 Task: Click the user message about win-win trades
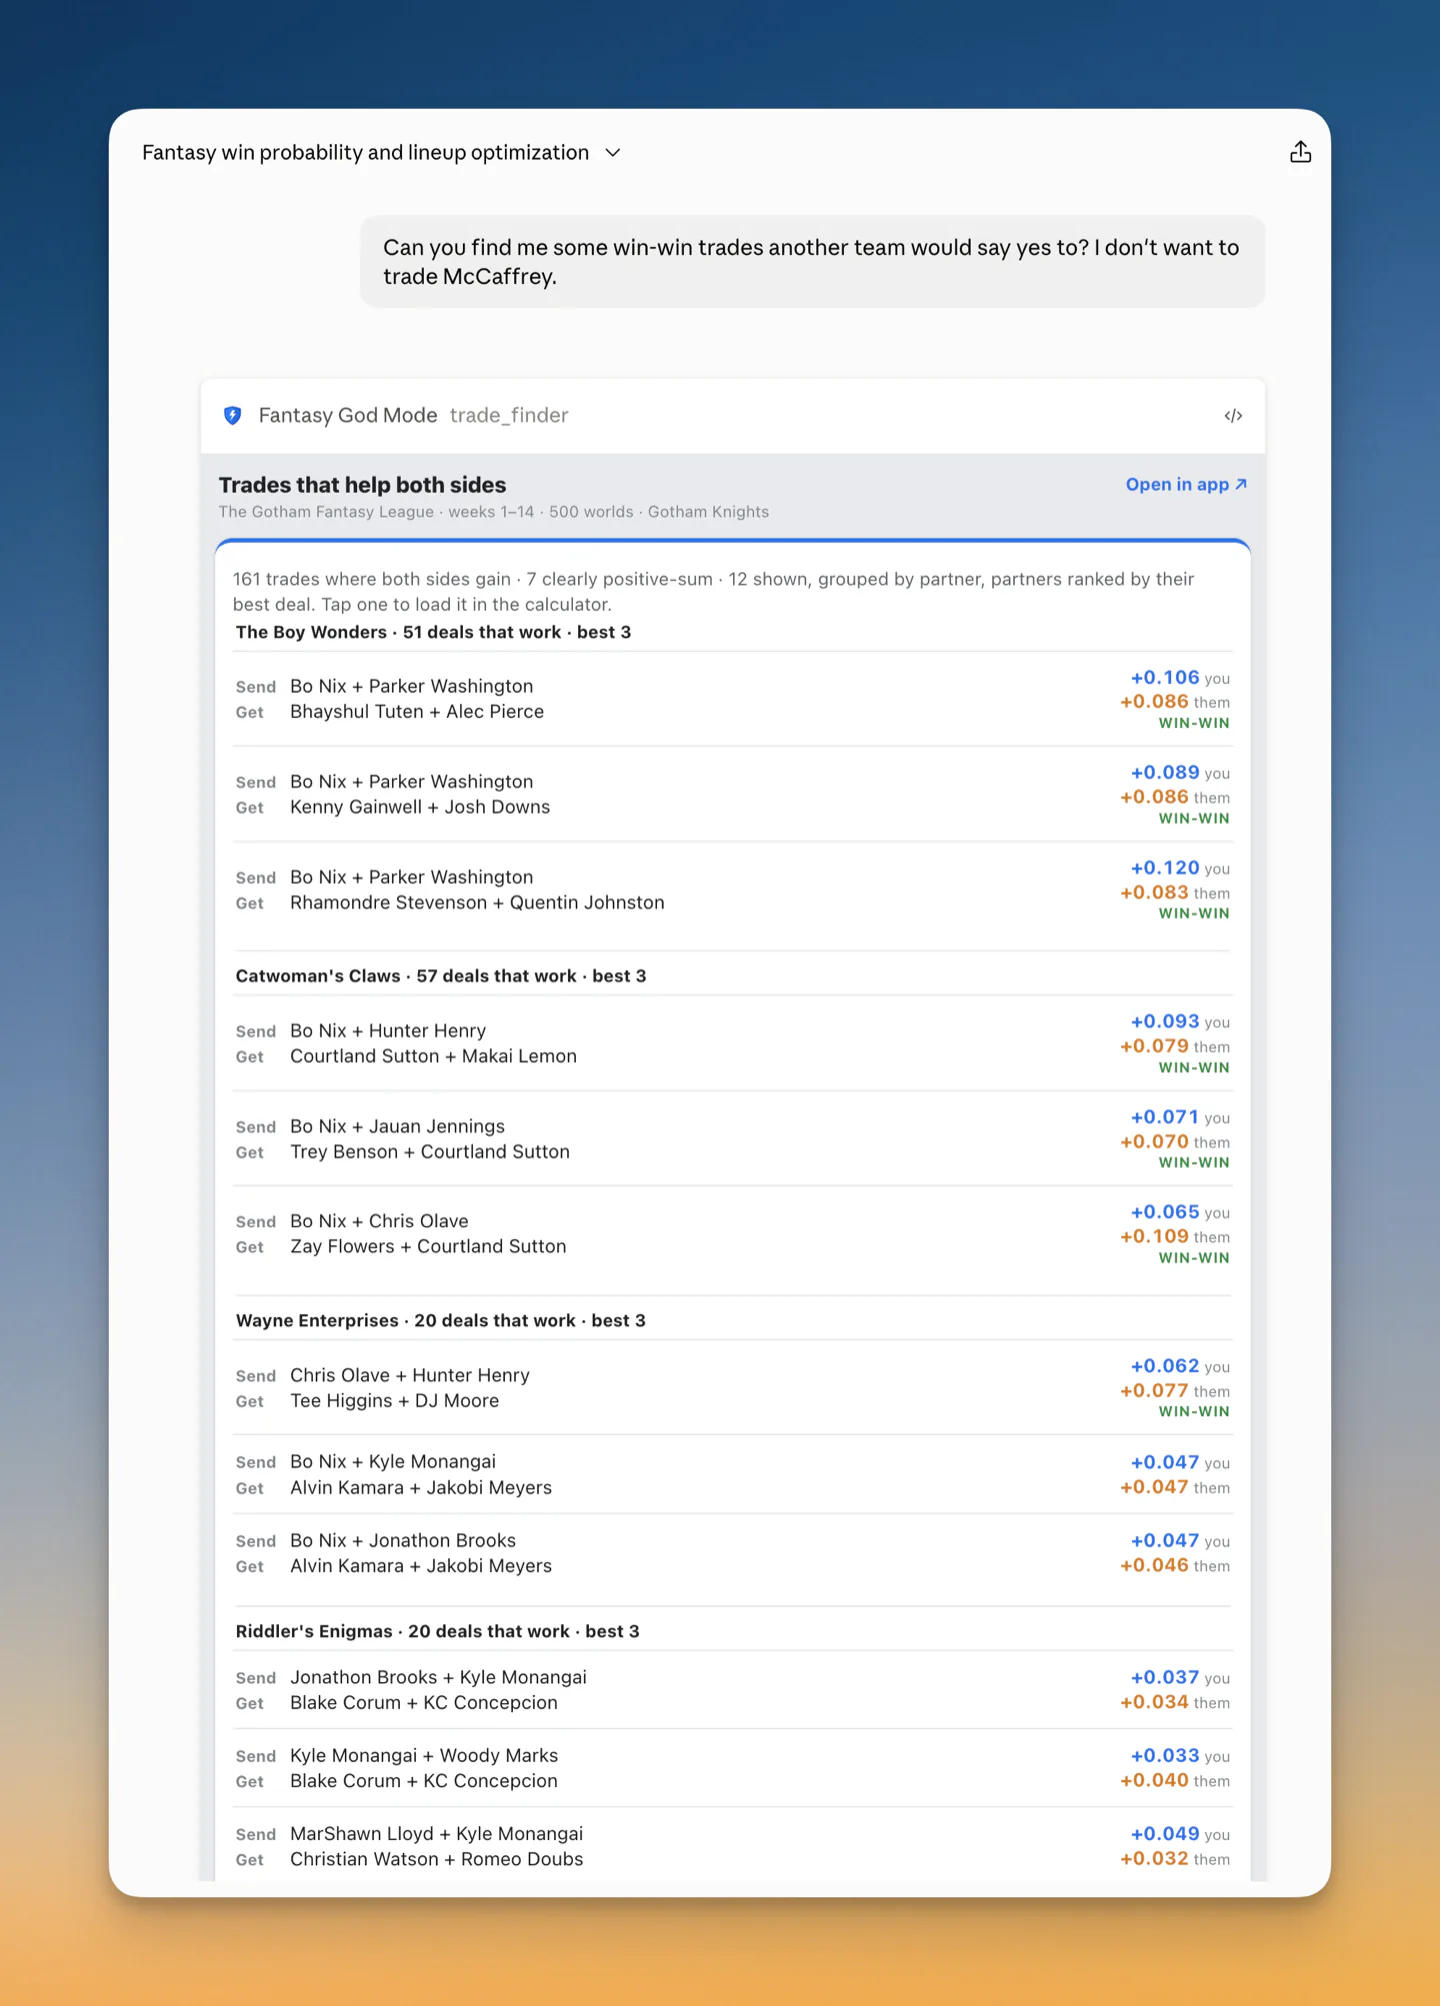pyautogui.click(x=812, y=262)
